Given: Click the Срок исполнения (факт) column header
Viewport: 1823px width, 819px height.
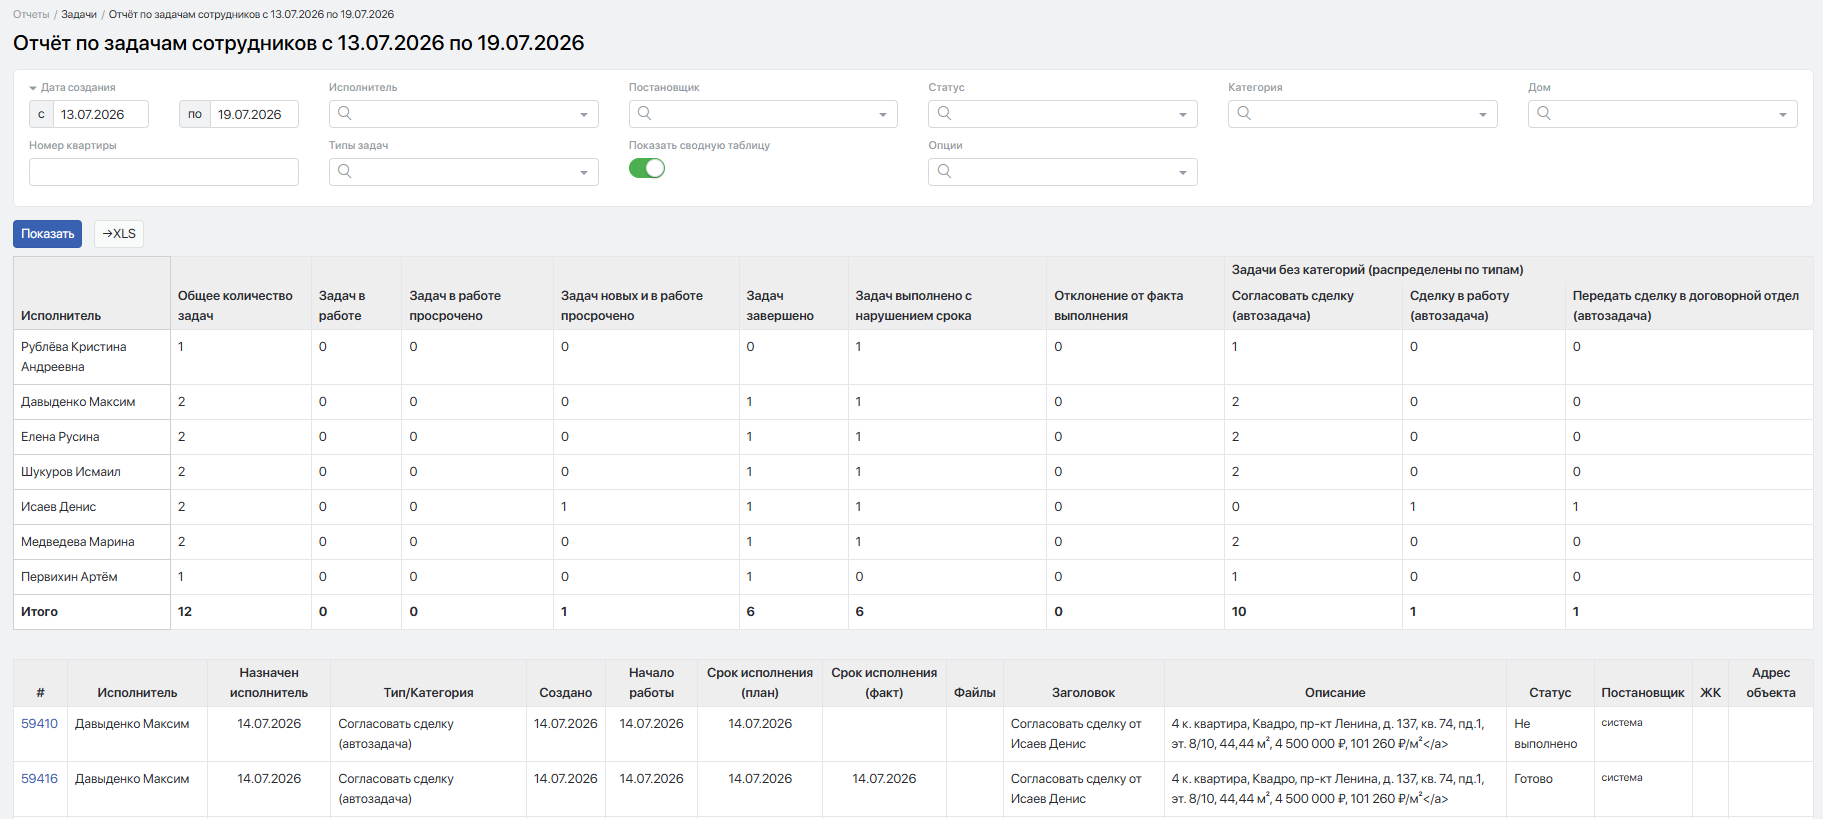Looking at the screenshot, I should (884, 683).
